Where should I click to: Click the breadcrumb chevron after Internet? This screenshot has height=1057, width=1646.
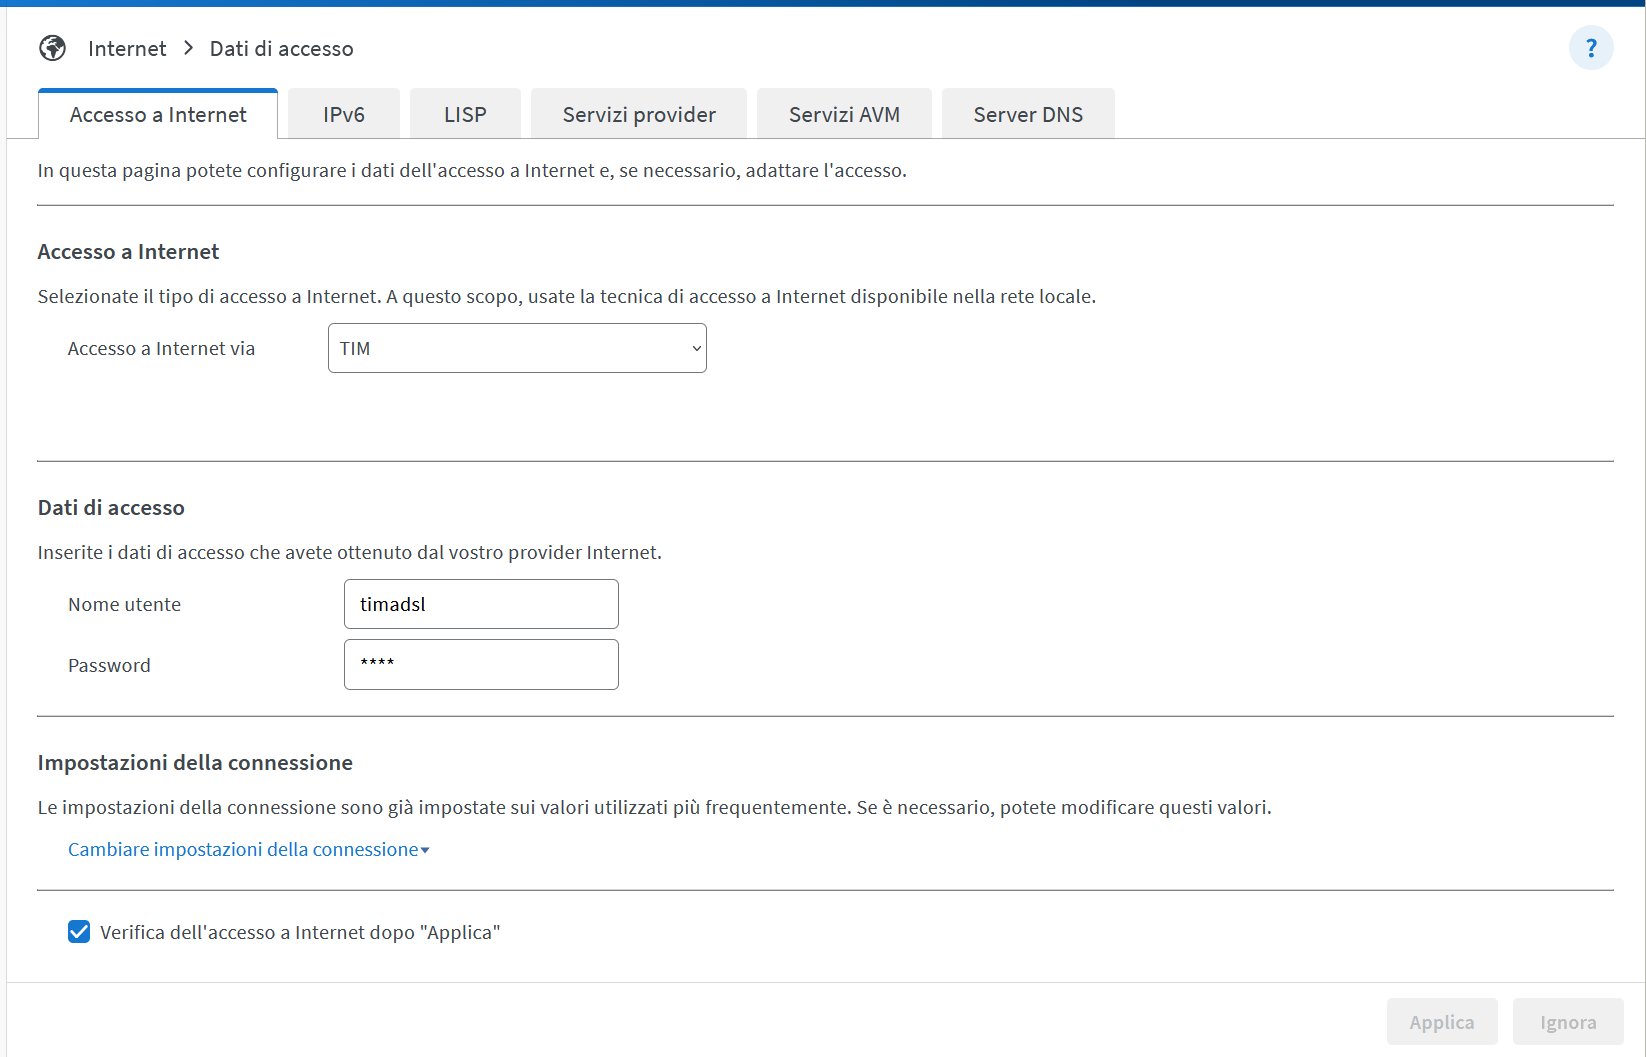click(188, 48)
